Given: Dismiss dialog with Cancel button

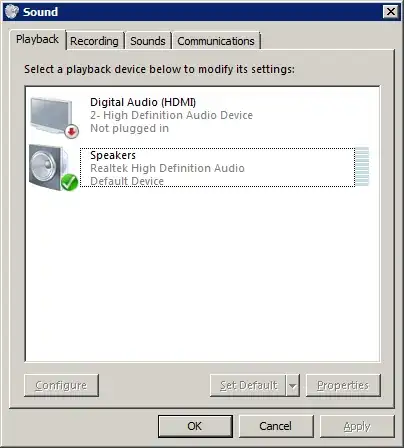Looking at the screenshot, I should coord(276,426).
